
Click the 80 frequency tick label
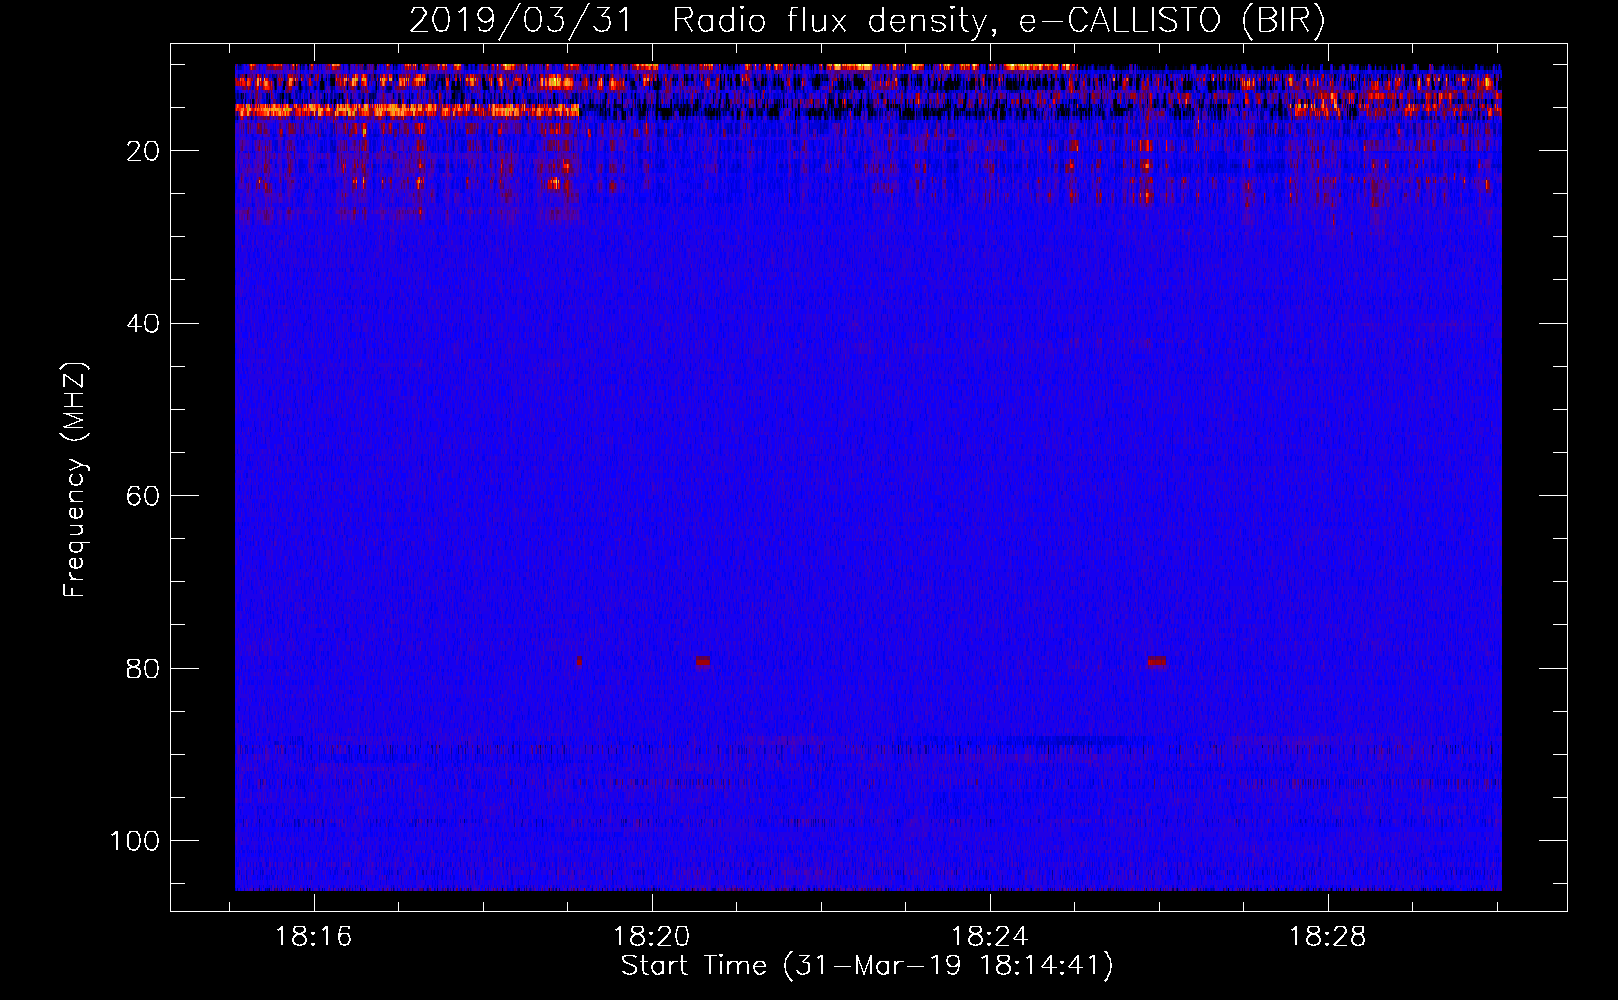click(144, 668)
